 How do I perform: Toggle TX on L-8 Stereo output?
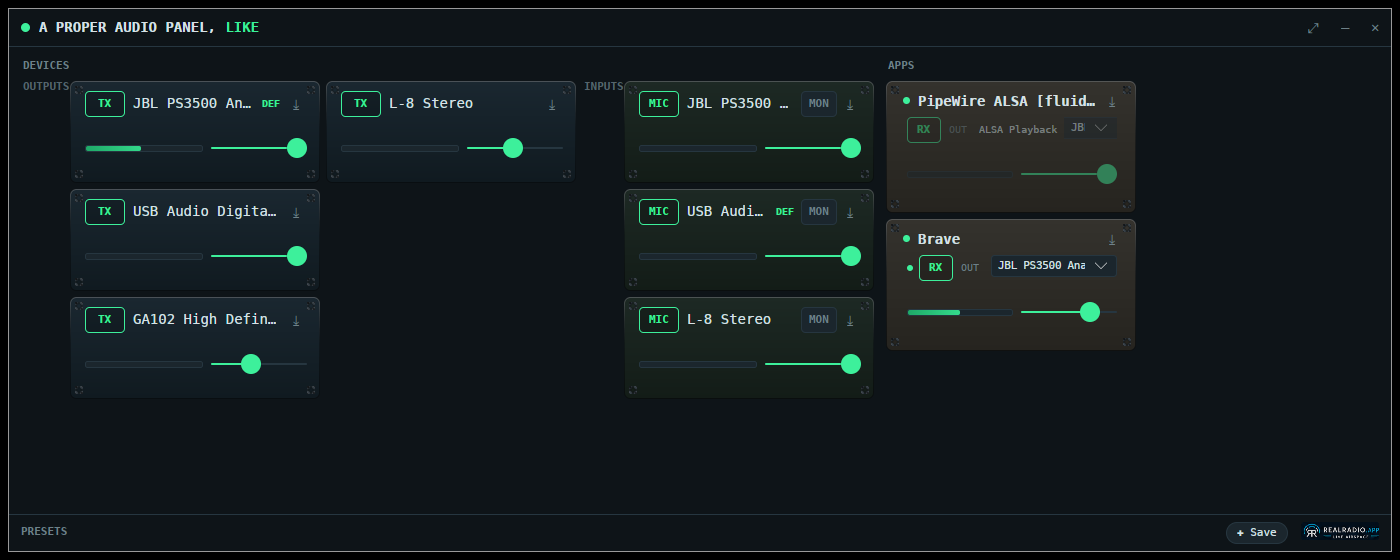click(361, 104)
